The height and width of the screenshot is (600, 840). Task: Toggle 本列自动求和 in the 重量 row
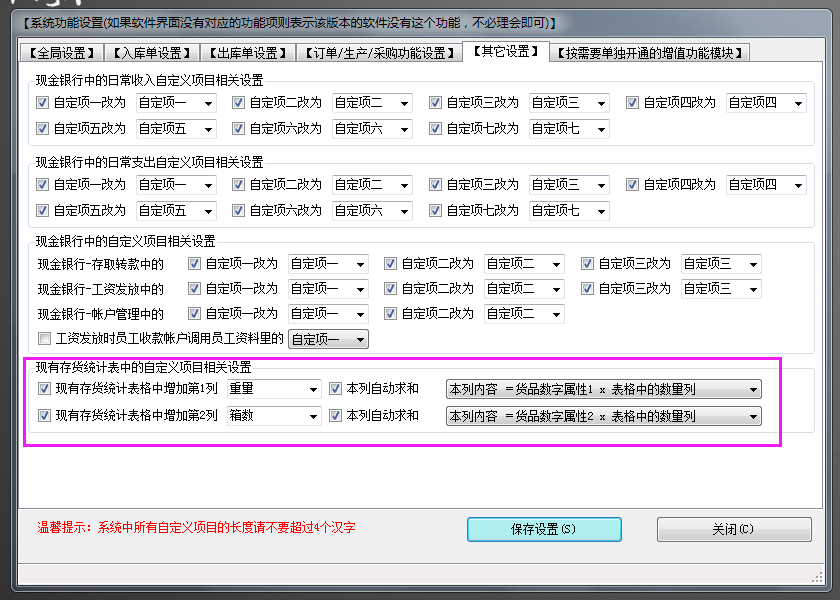(x=336, y=388)
